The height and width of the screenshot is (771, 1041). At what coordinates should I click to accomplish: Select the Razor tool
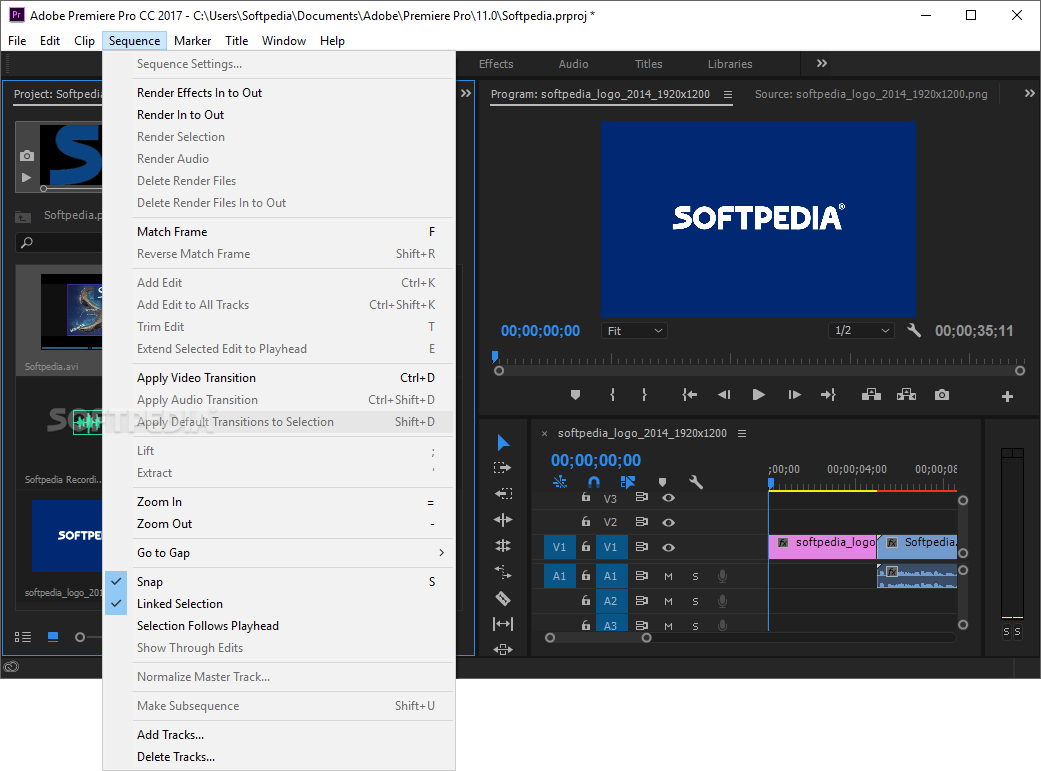point(503,598)
